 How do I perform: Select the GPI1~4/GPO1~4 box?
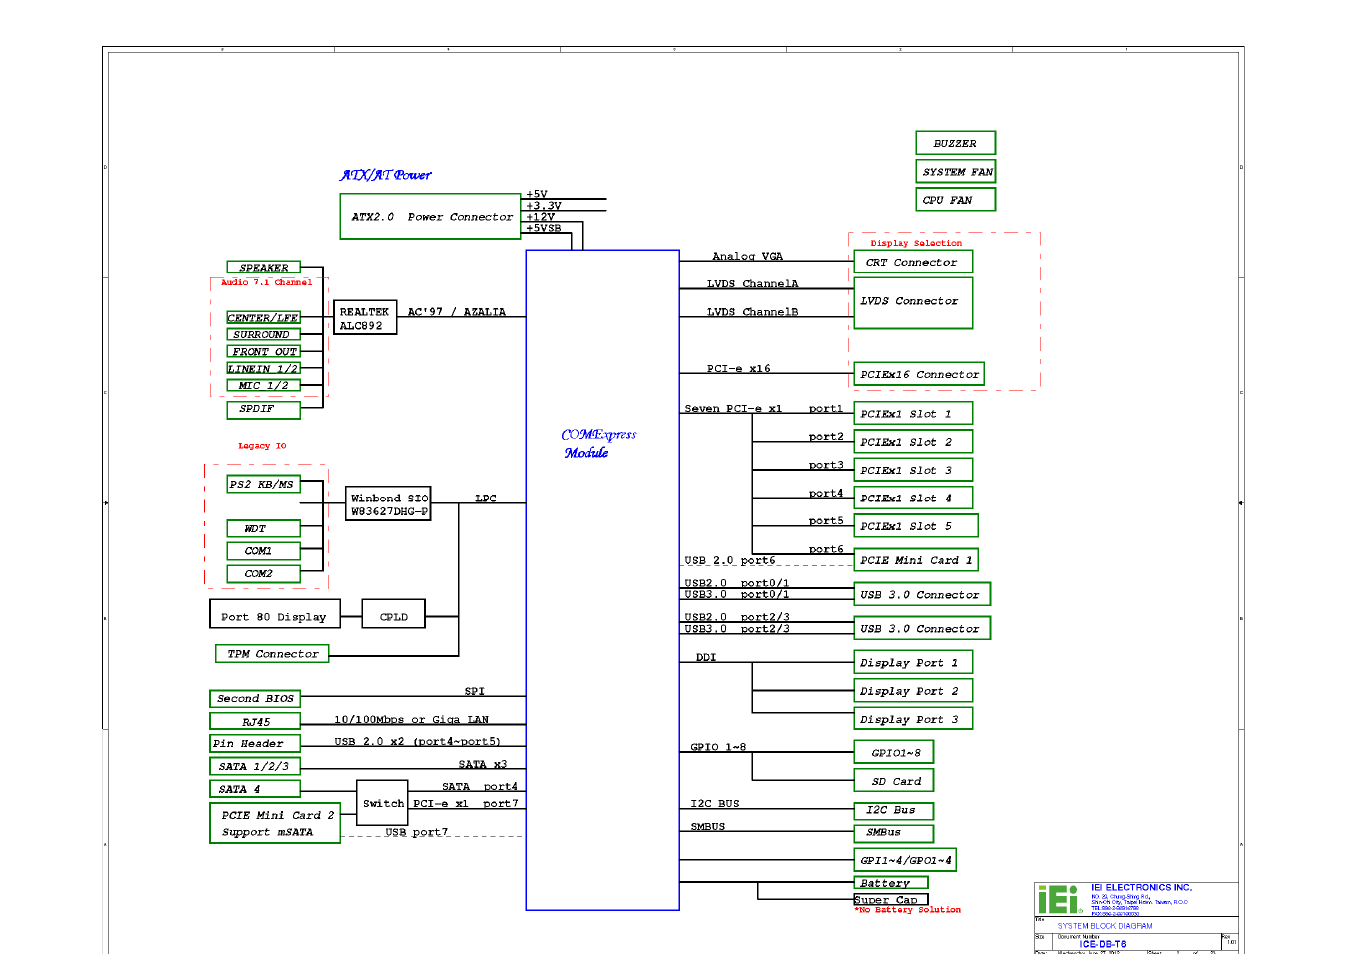pos(905,860)
